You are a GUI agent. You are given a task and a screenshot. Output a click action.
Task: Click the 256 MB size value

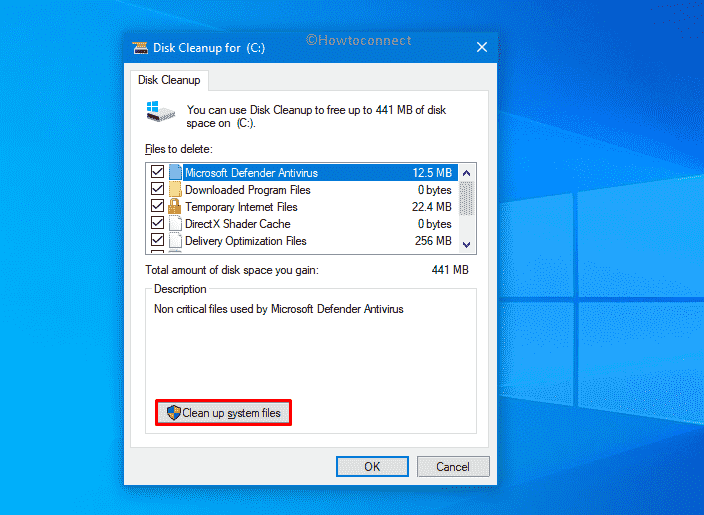click(x=433, y=241)
